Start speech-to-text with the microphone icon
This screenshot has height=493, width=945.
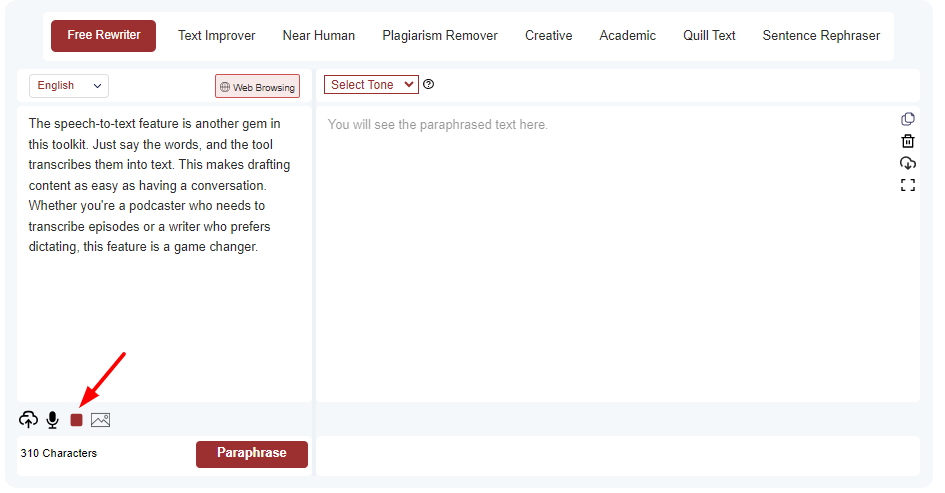click(53, 419)
